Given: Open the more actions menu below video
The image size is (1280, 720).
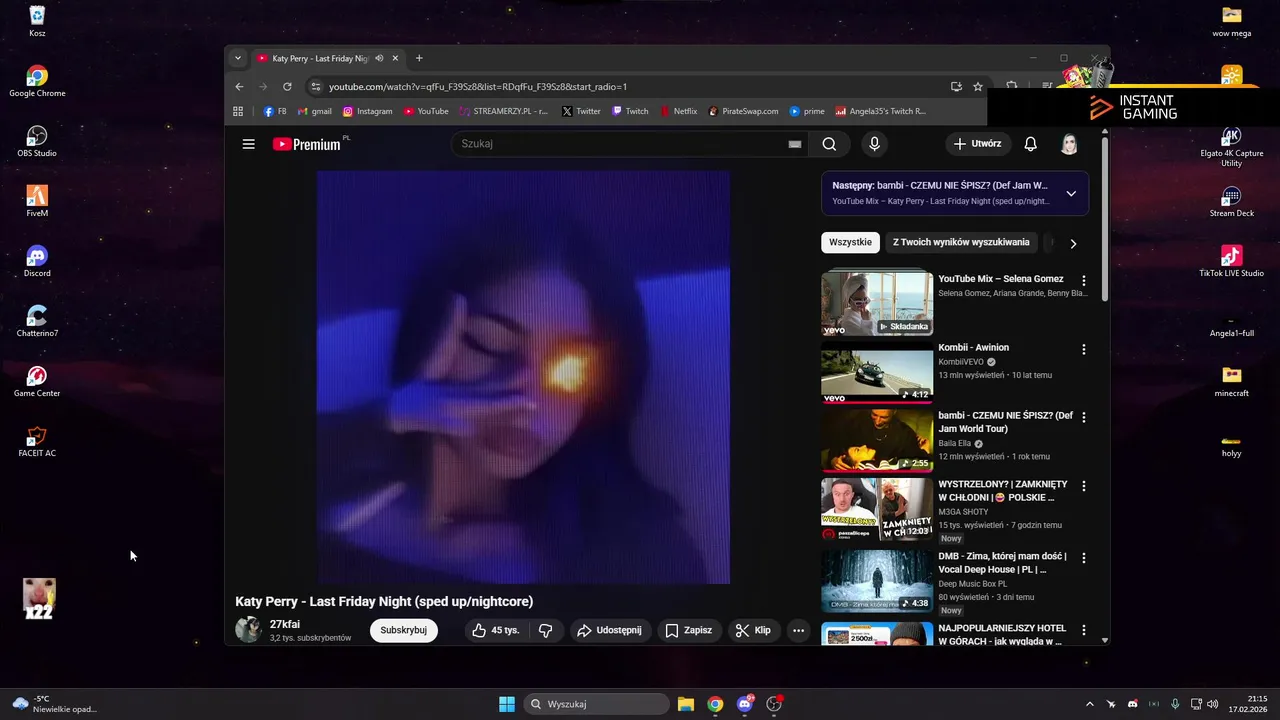Looking at the screenshot, I should (x=798, y=630).
